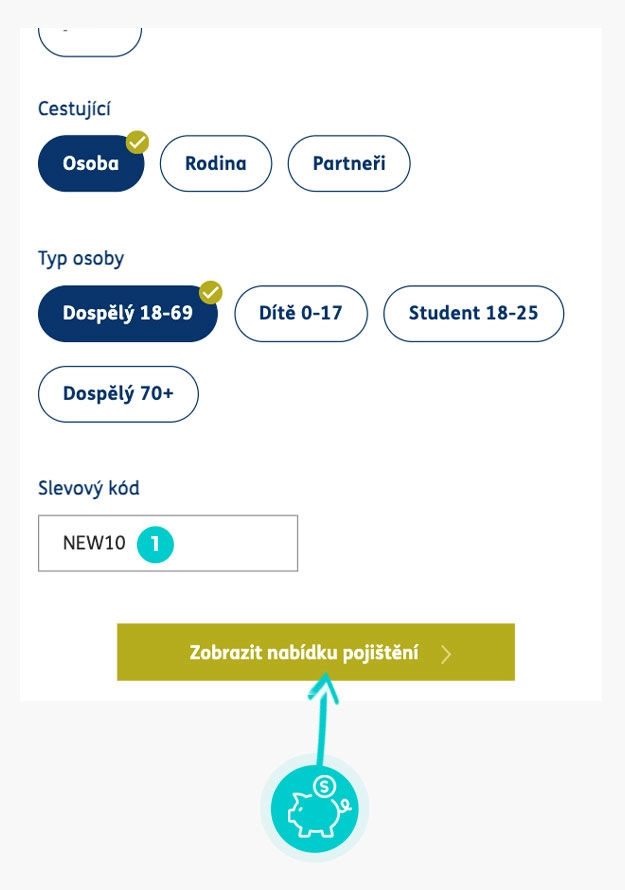This screenshot has height=890, width=625.
Task: Click the Slevový kód label text
Action: (x=89, y=488)
